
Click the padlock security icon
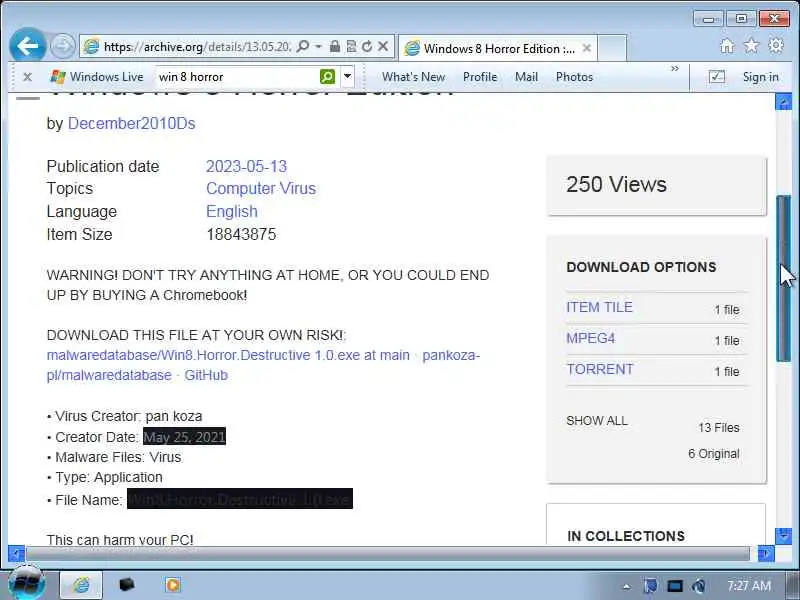click(335, 46)
